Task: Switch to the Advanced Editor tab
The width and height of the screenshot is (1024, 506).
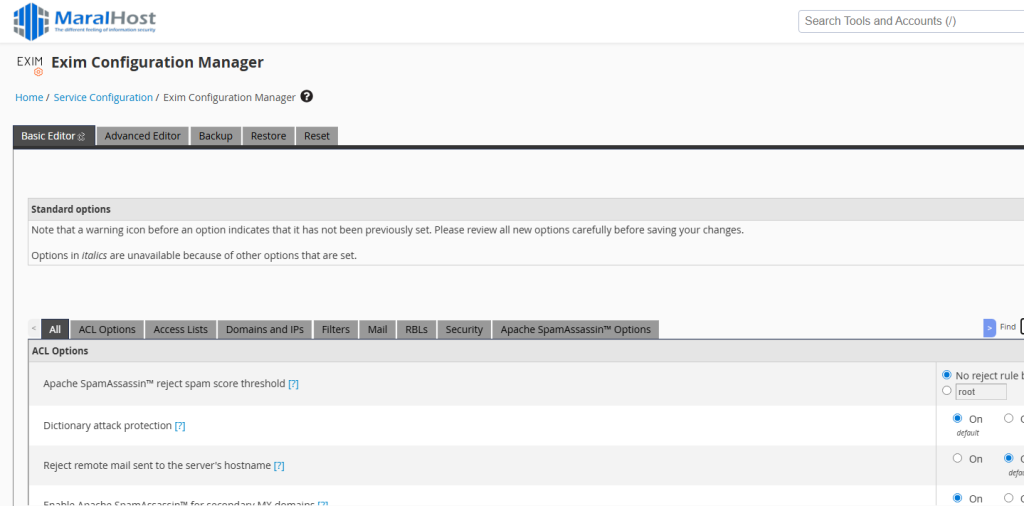Action: coord(142,136)
